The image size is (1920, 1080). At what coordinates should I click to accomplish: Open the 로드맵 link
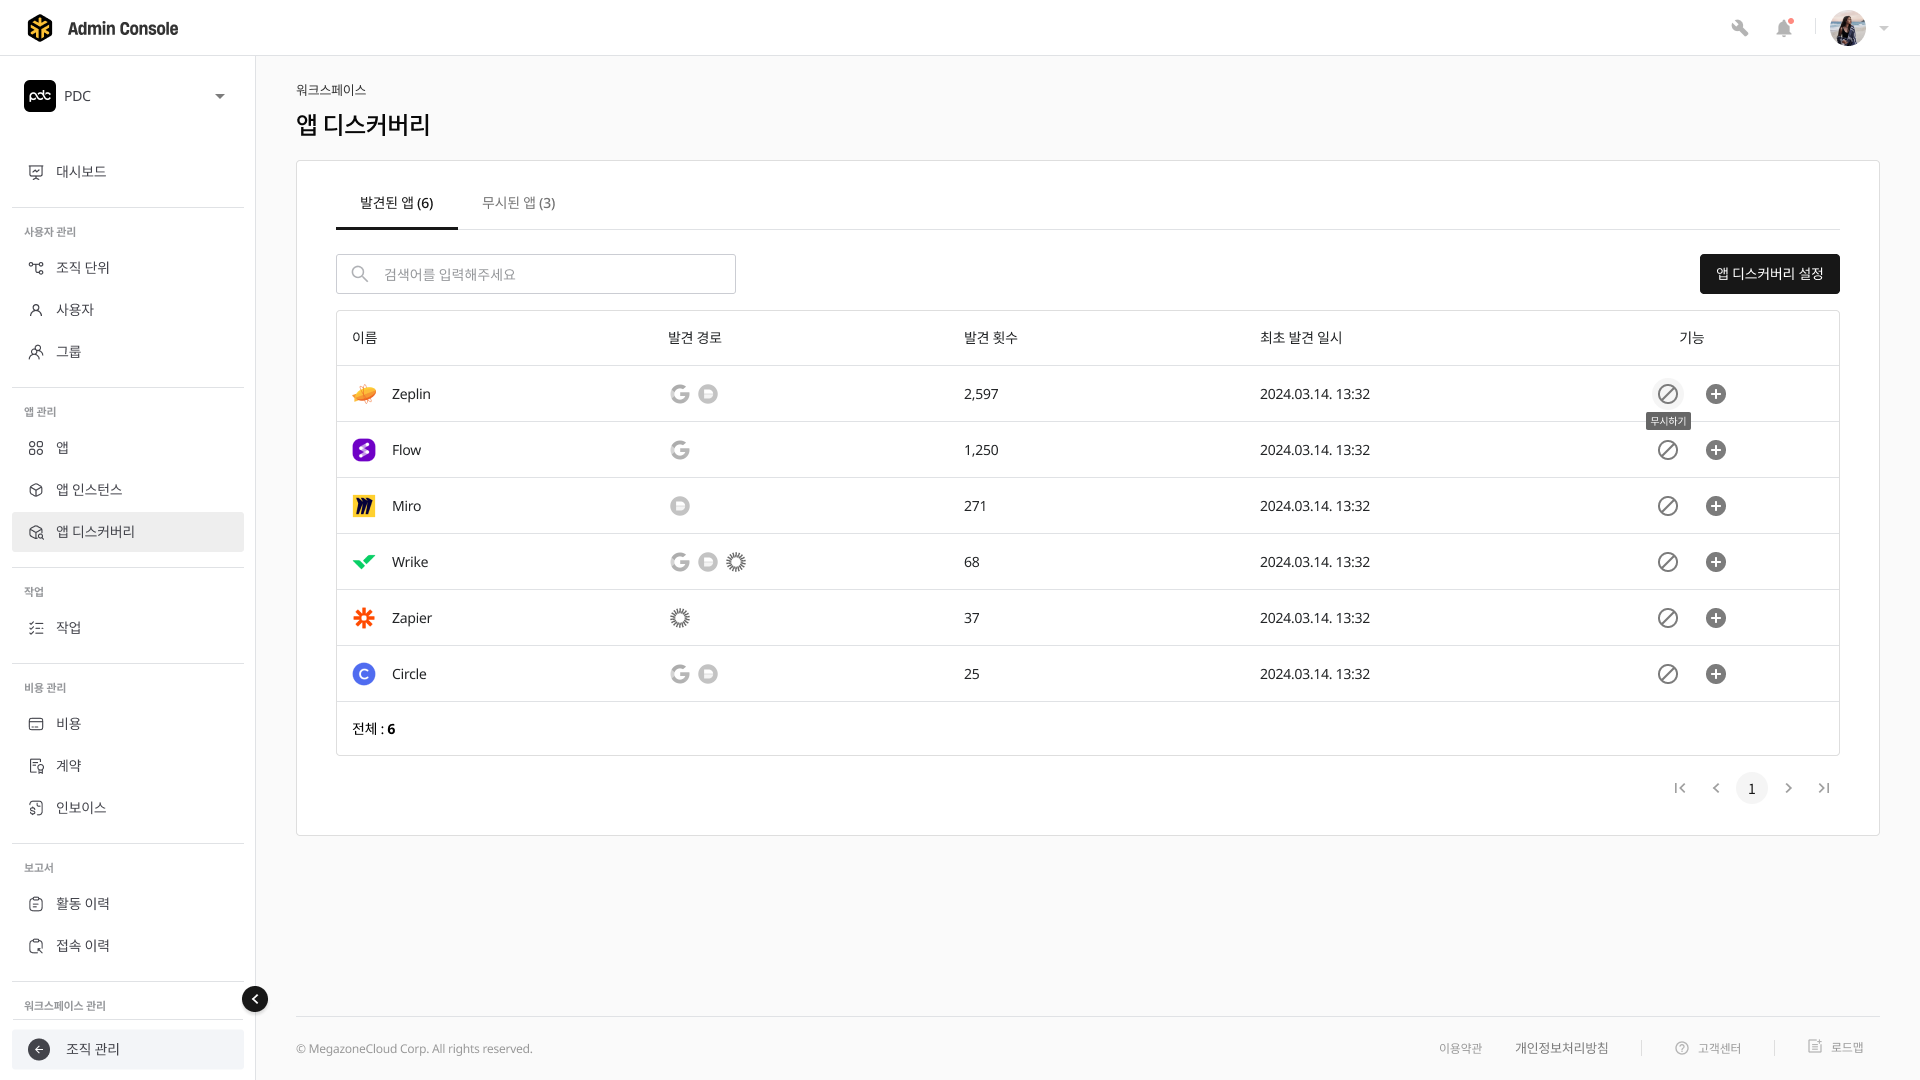point(1836,1047)
